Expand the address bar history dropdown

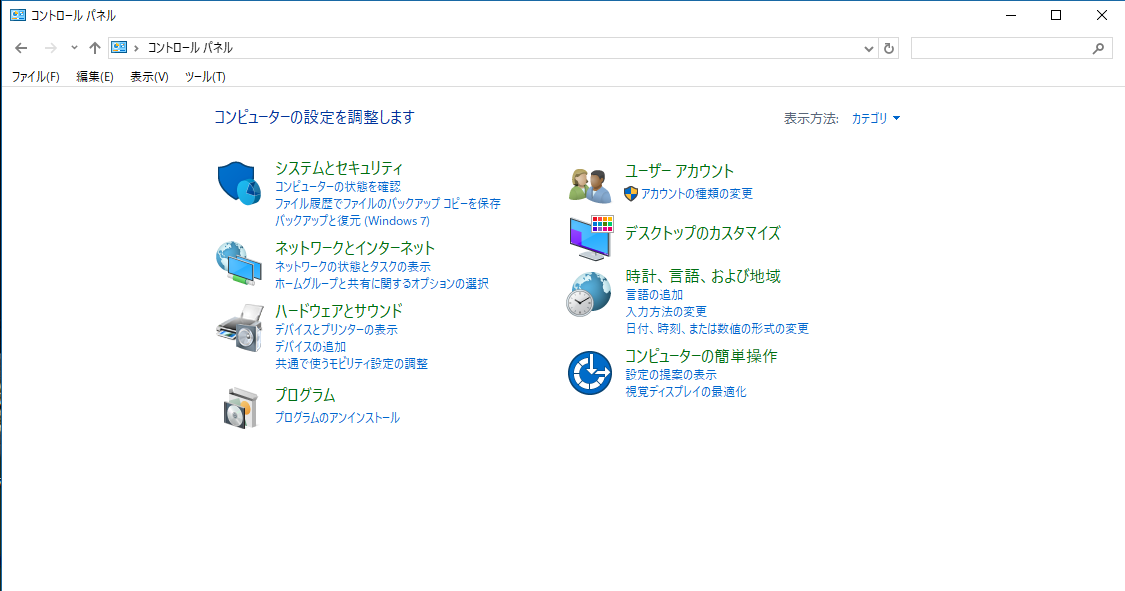(x=868, y=48)
